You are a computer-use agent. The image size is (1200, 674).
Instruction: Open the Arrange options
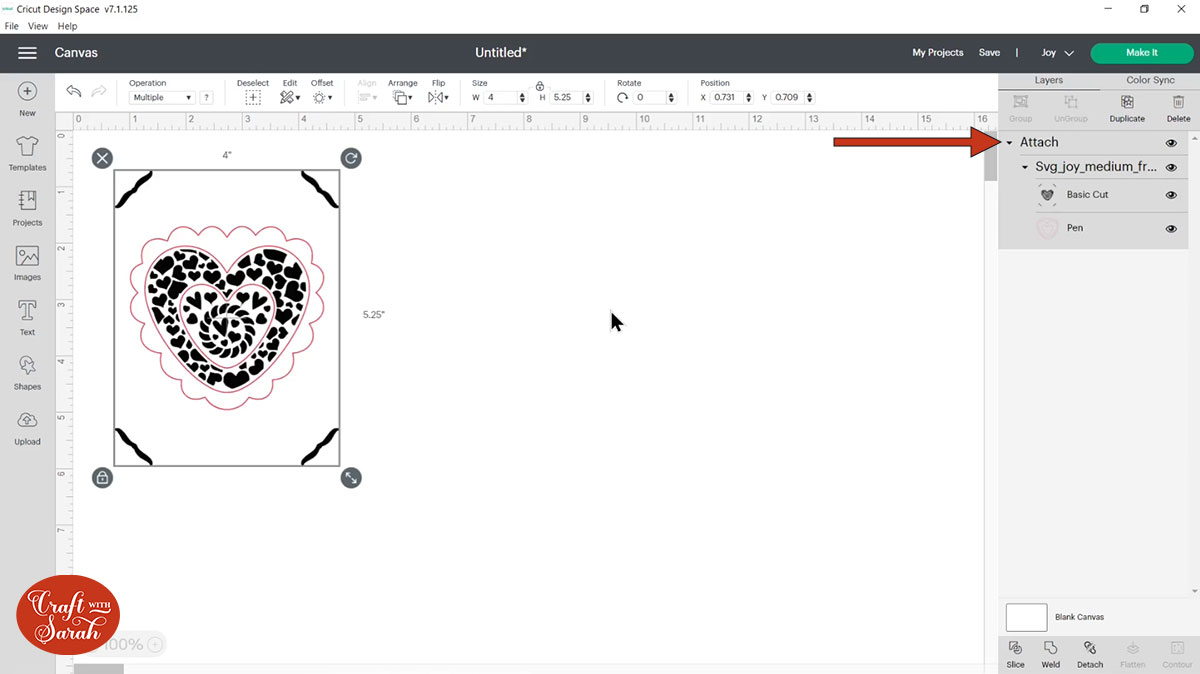point(403,97)
